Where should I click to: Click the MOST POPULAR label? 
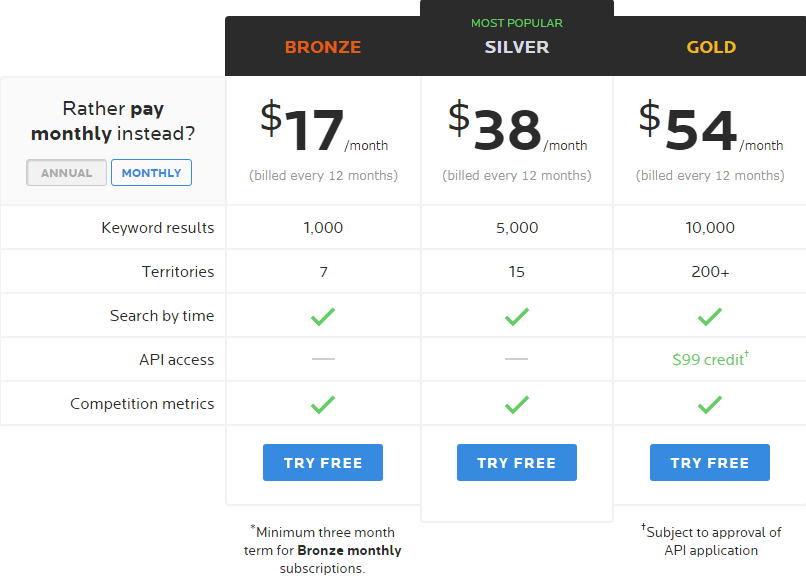(517, 23)
